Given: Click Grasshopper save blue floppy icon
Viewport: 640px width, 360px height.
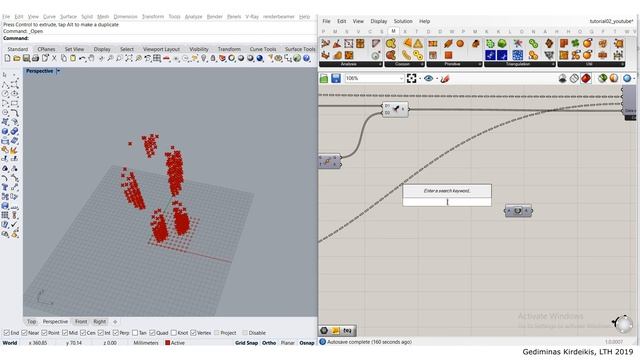Looking at the screenshot, I should click(x=336, y=78).
